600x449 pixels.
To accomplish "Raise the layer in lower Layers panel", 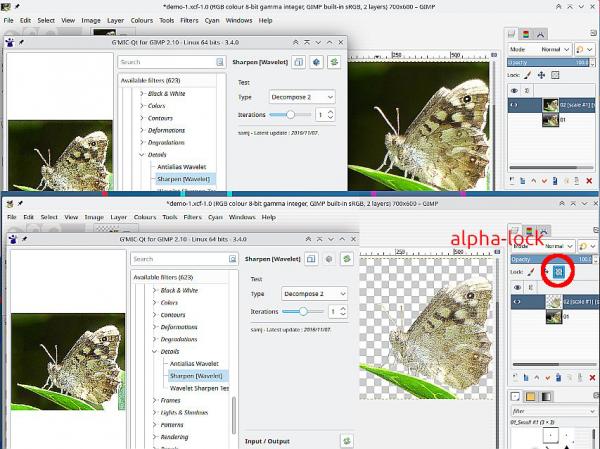I will tap(536, 378).
